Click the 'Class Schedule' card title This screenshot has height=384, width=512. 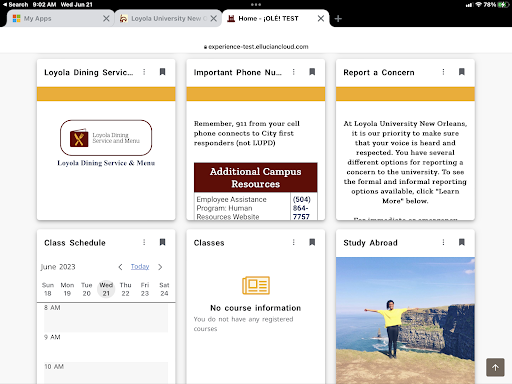click(75, 243)
